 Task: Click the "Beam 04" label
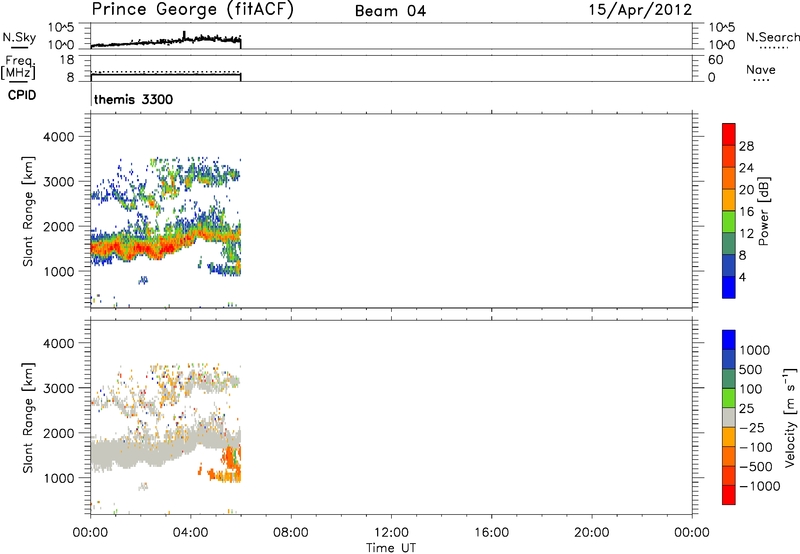pos(390,11)
